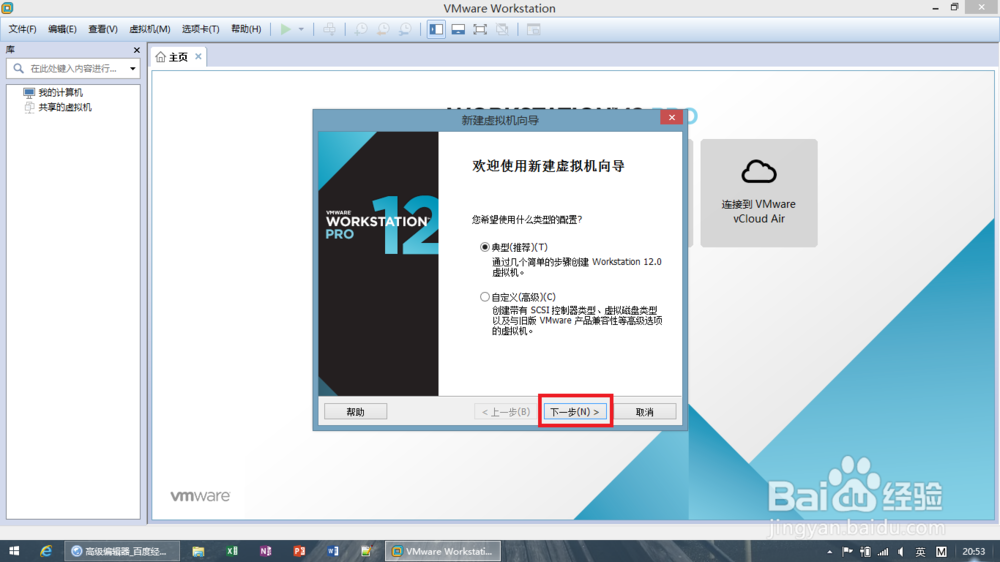The height and width of the screenshot is (562, 1000).
Task: Open the notepad app taskbar icon
Action: (x=366, y=551)
